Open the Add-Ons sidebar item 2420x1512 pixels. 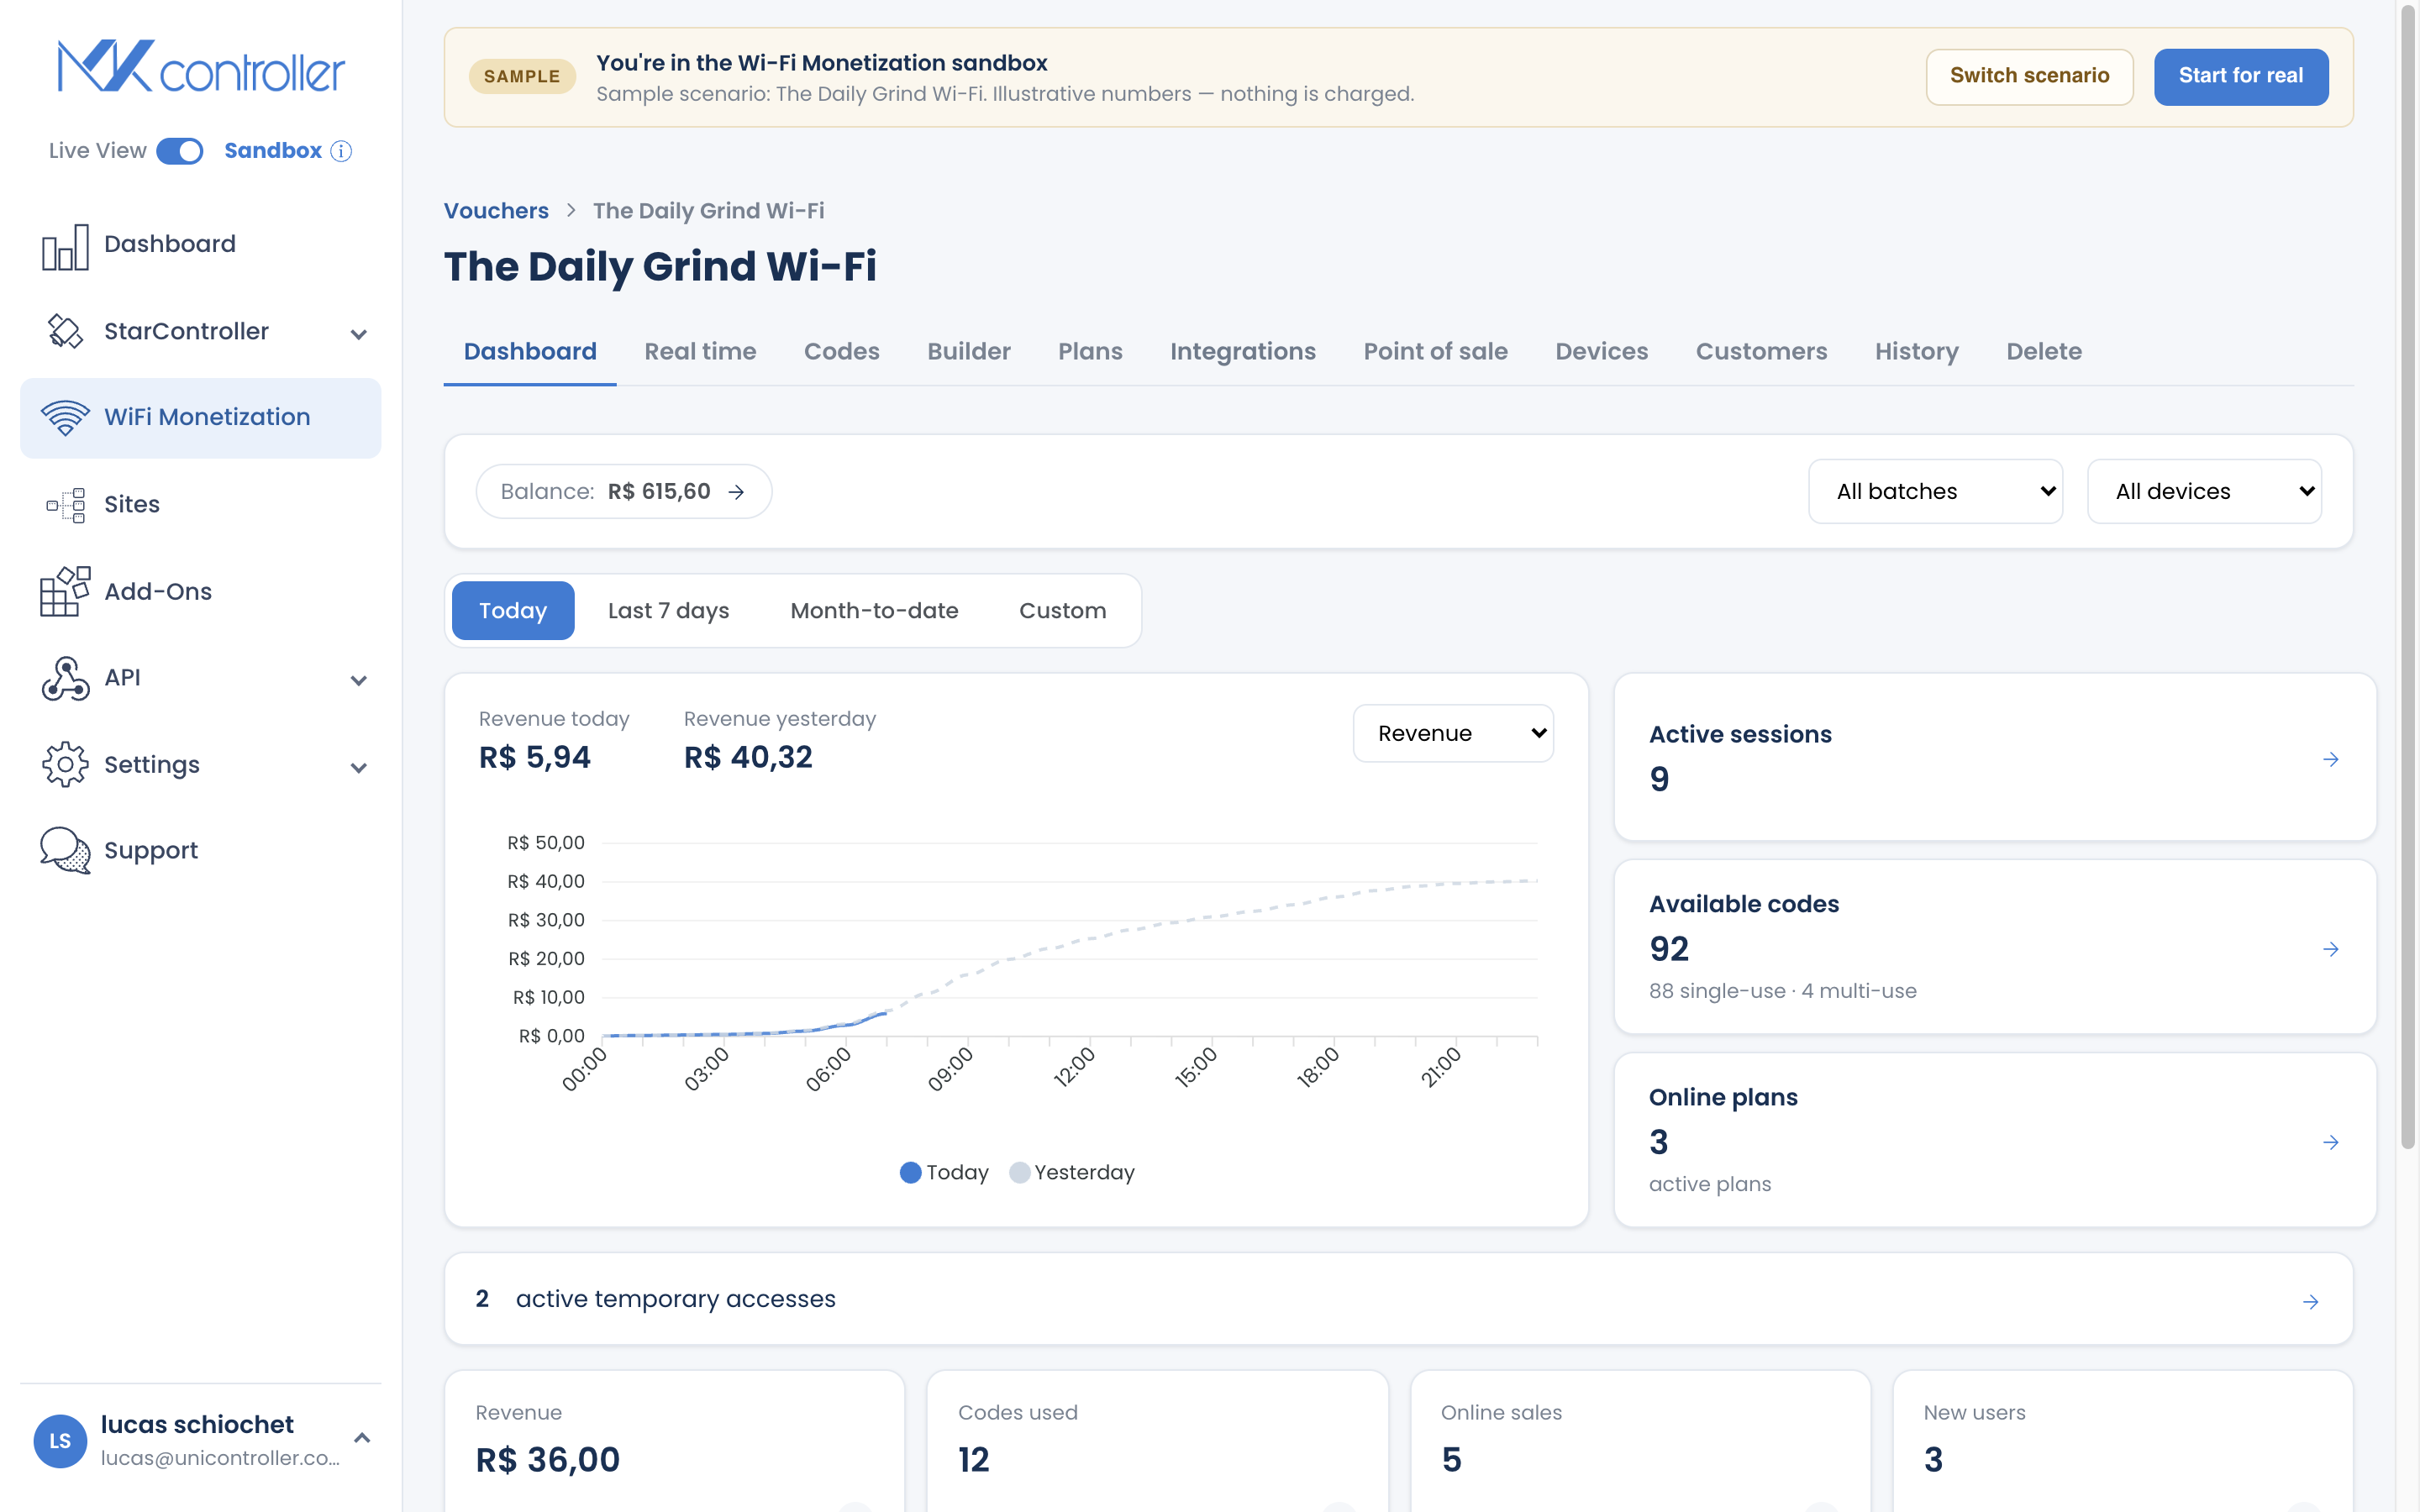click(200, 591)
